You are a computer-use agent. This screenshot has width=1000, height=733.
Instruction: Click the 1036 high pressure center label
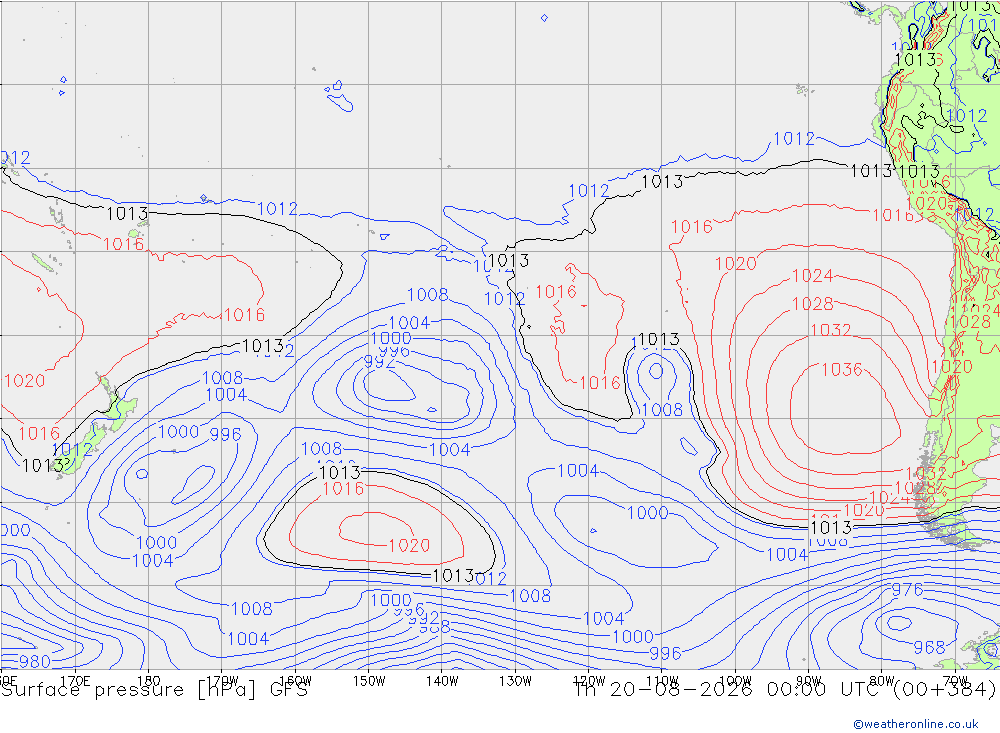(841, 369)
